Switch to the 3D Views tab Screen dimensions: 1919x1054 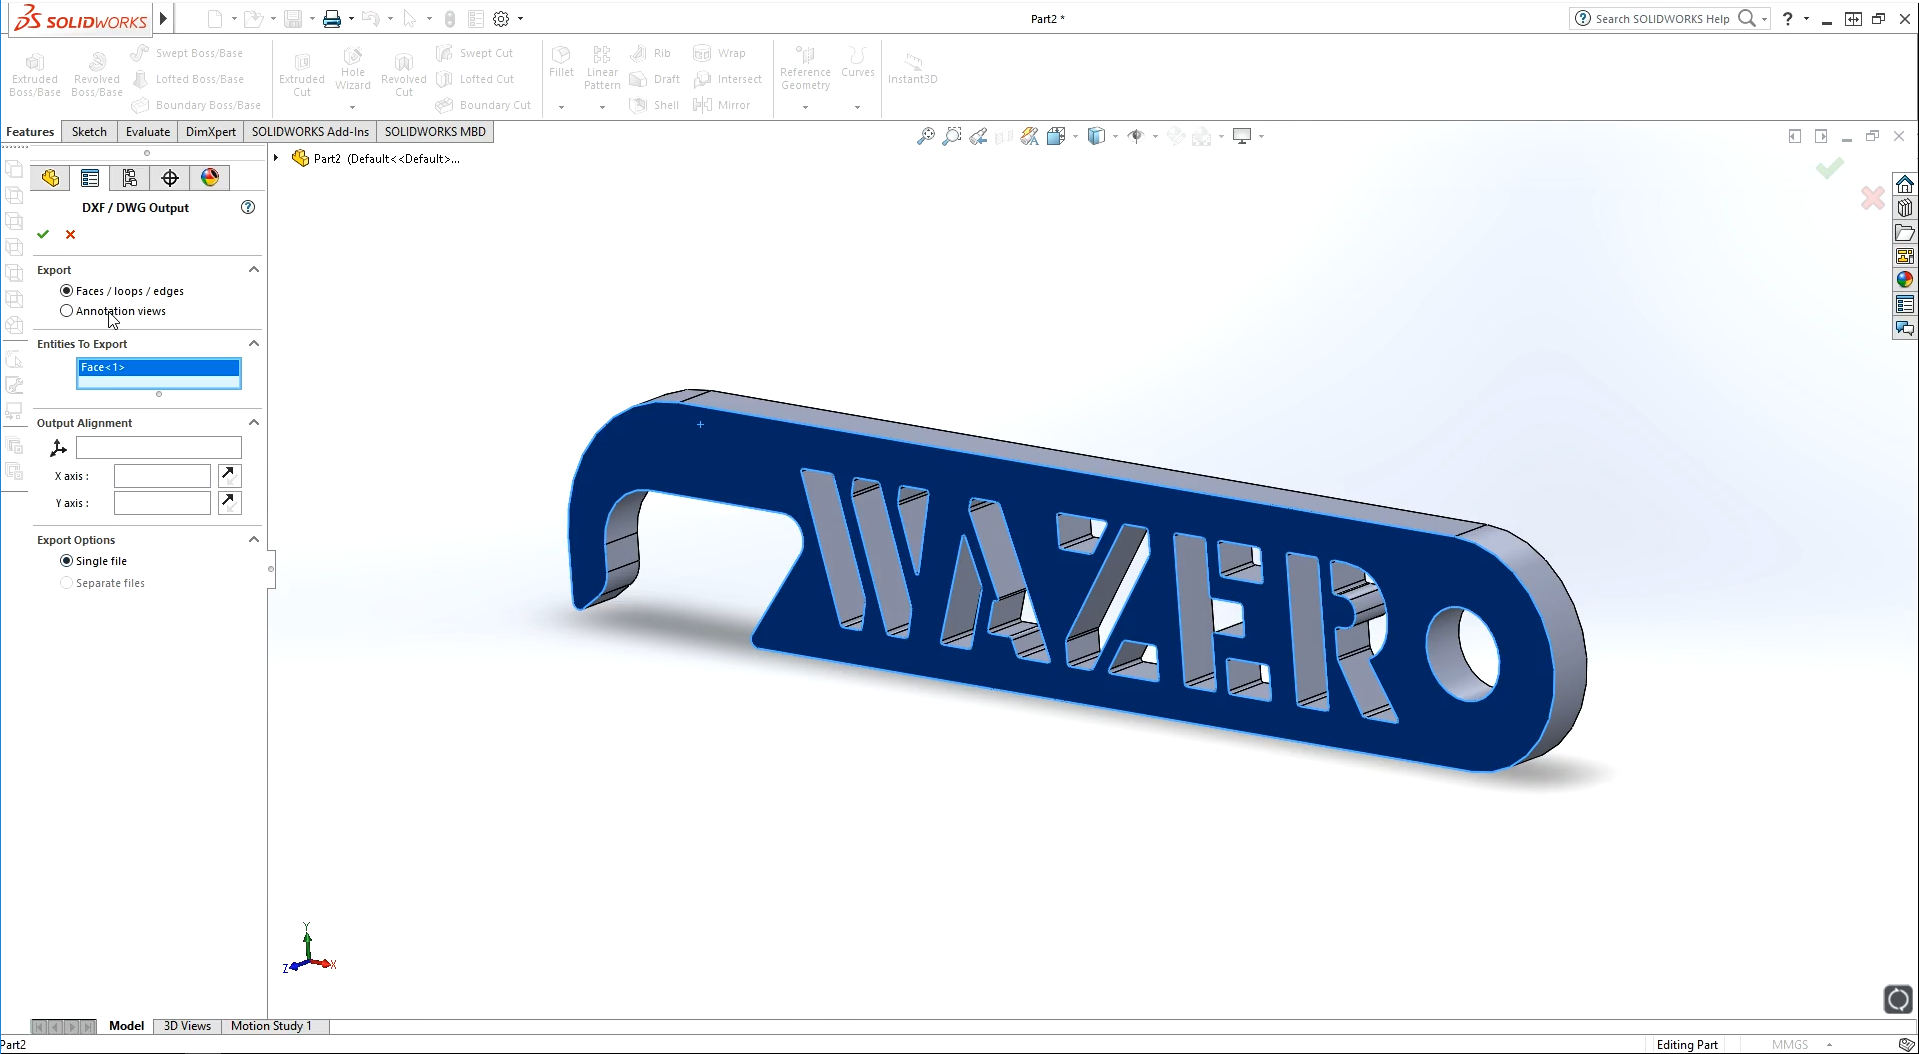187,1026
